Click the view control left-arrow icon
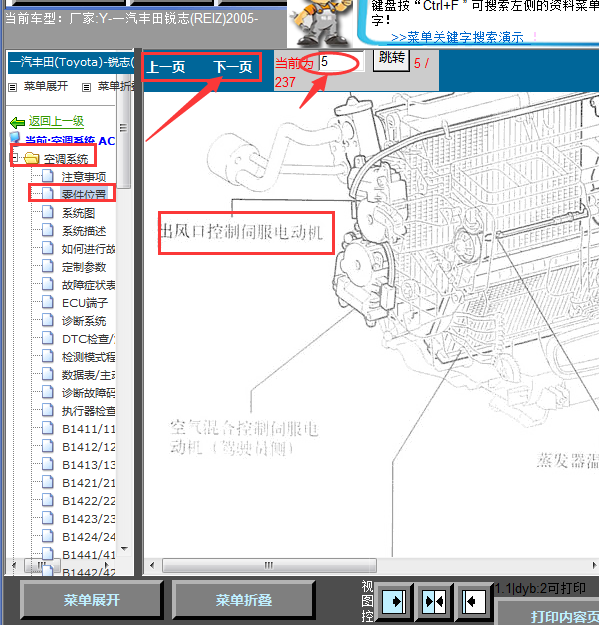599x625 pixels. [474, 601]
